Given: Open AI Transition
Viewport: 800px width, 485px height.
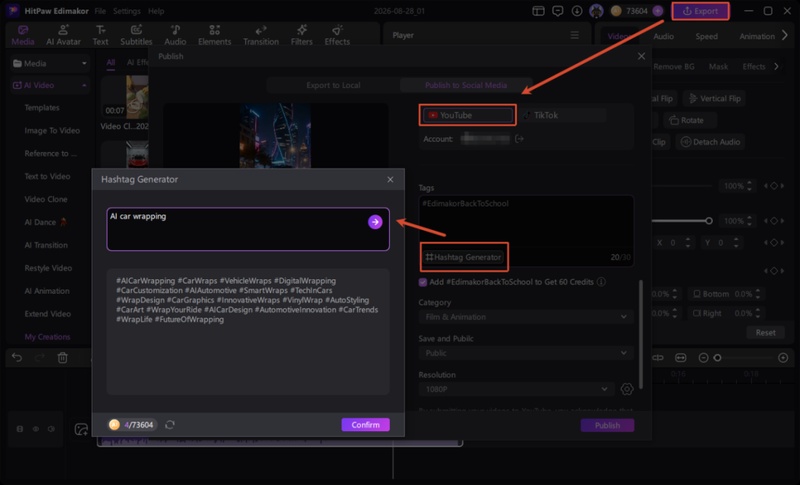Looking at the screenshot, I should 46,245.
